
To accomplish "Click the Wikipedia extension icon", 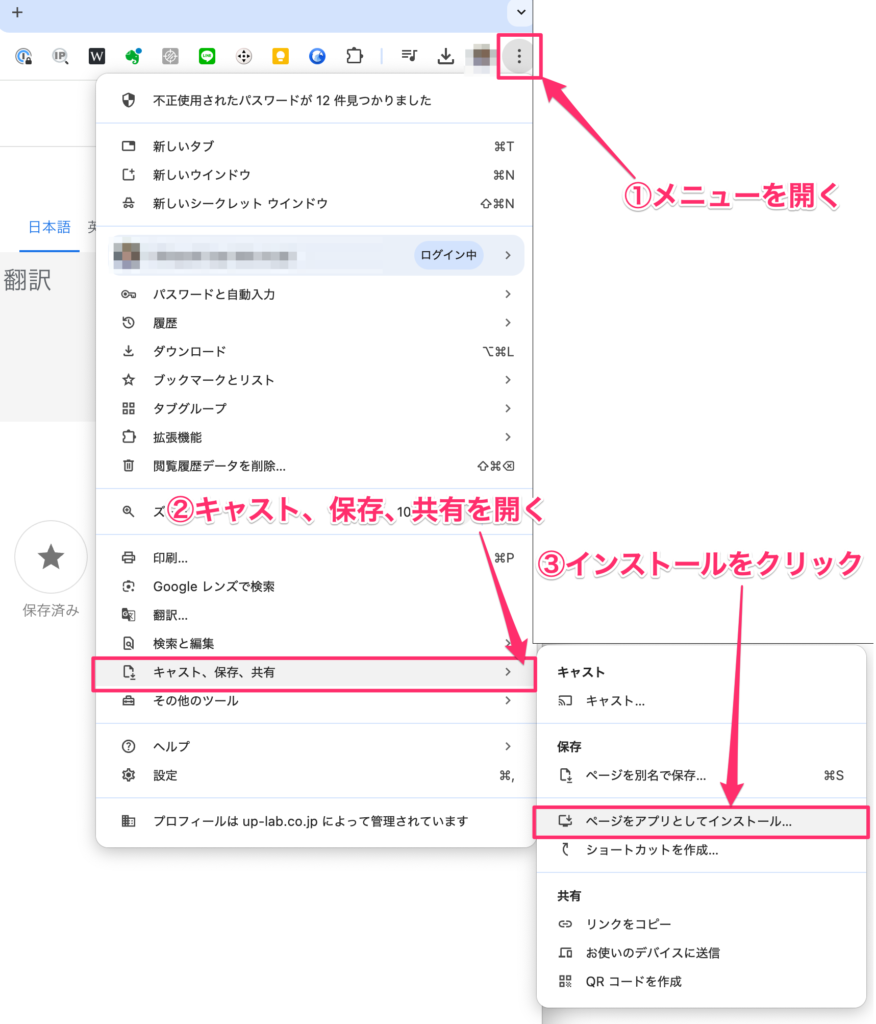I will (x=97, y=56).
